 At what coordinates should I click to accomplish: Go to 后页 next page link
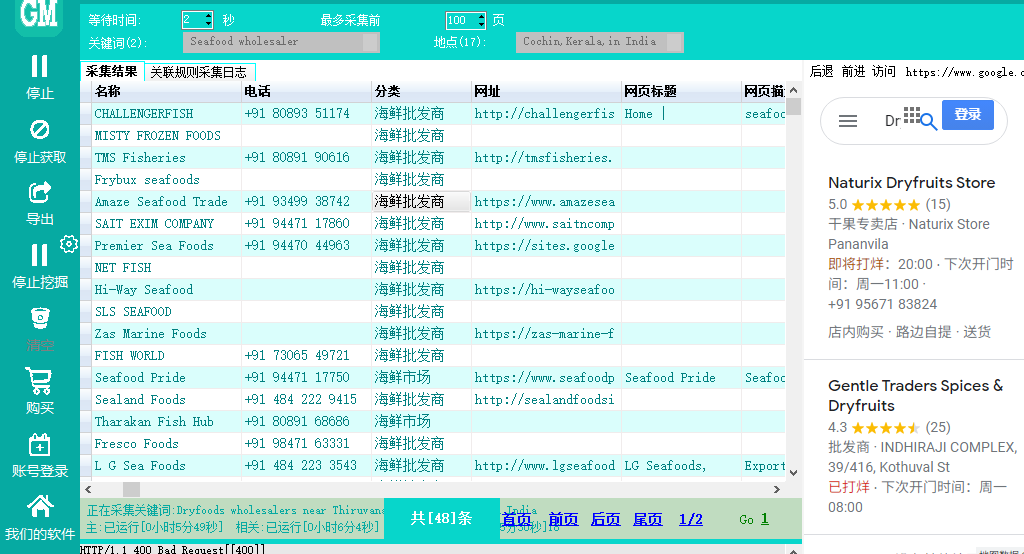tap(605, 519)
